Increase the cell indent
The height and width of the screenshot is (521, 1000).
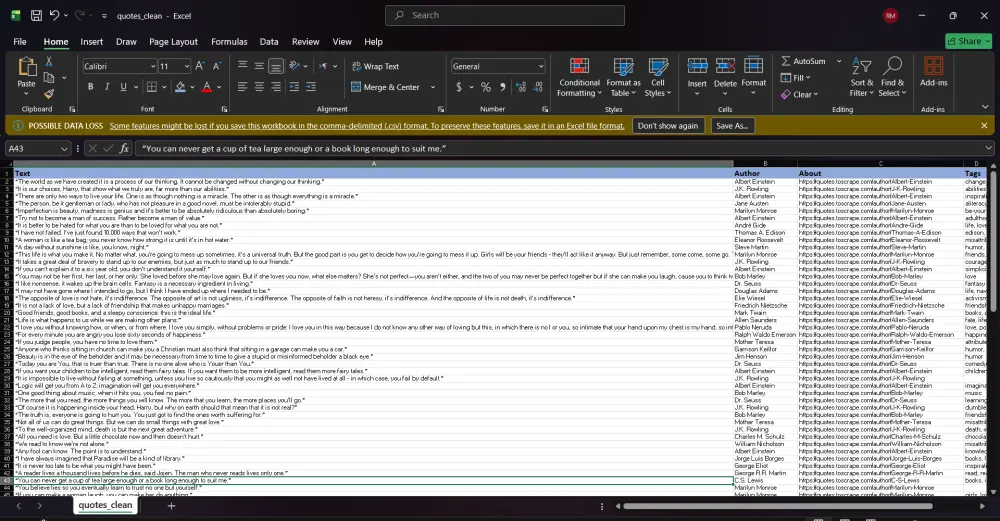[311, 87]
